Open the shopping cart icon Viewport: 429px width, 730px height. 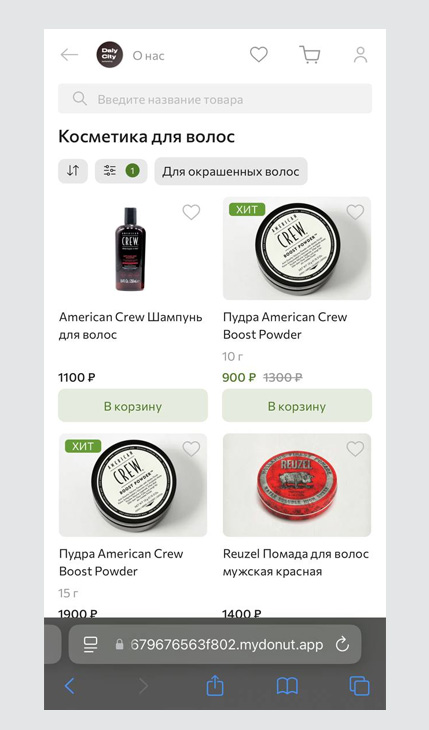[310, 54]
